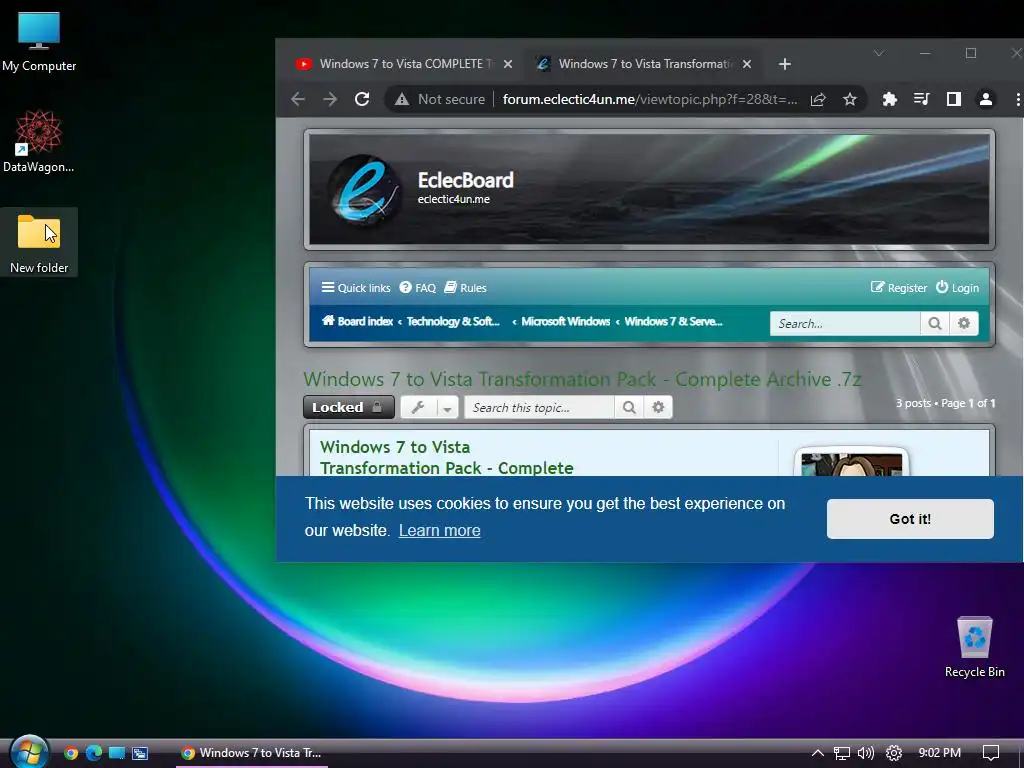Viewport: 1024px width, 768px height.
Task: Dismiss the cookie notice with Got it!
Action: tap(910, 519)
